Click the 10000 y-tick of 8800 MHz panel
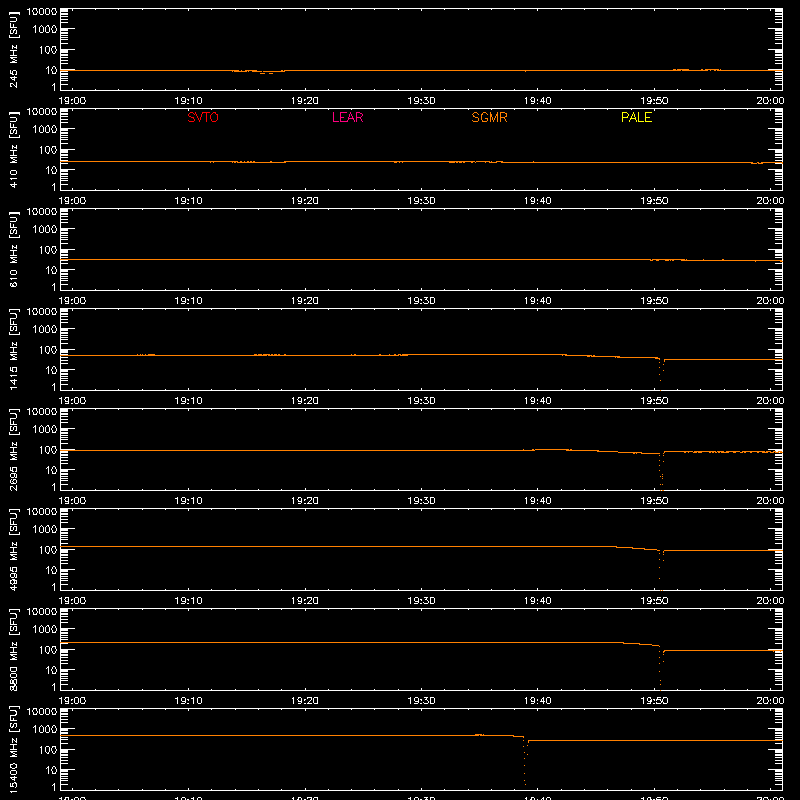Image resolution: width=800 pixels, height=800 pixels. pos(42,612)
